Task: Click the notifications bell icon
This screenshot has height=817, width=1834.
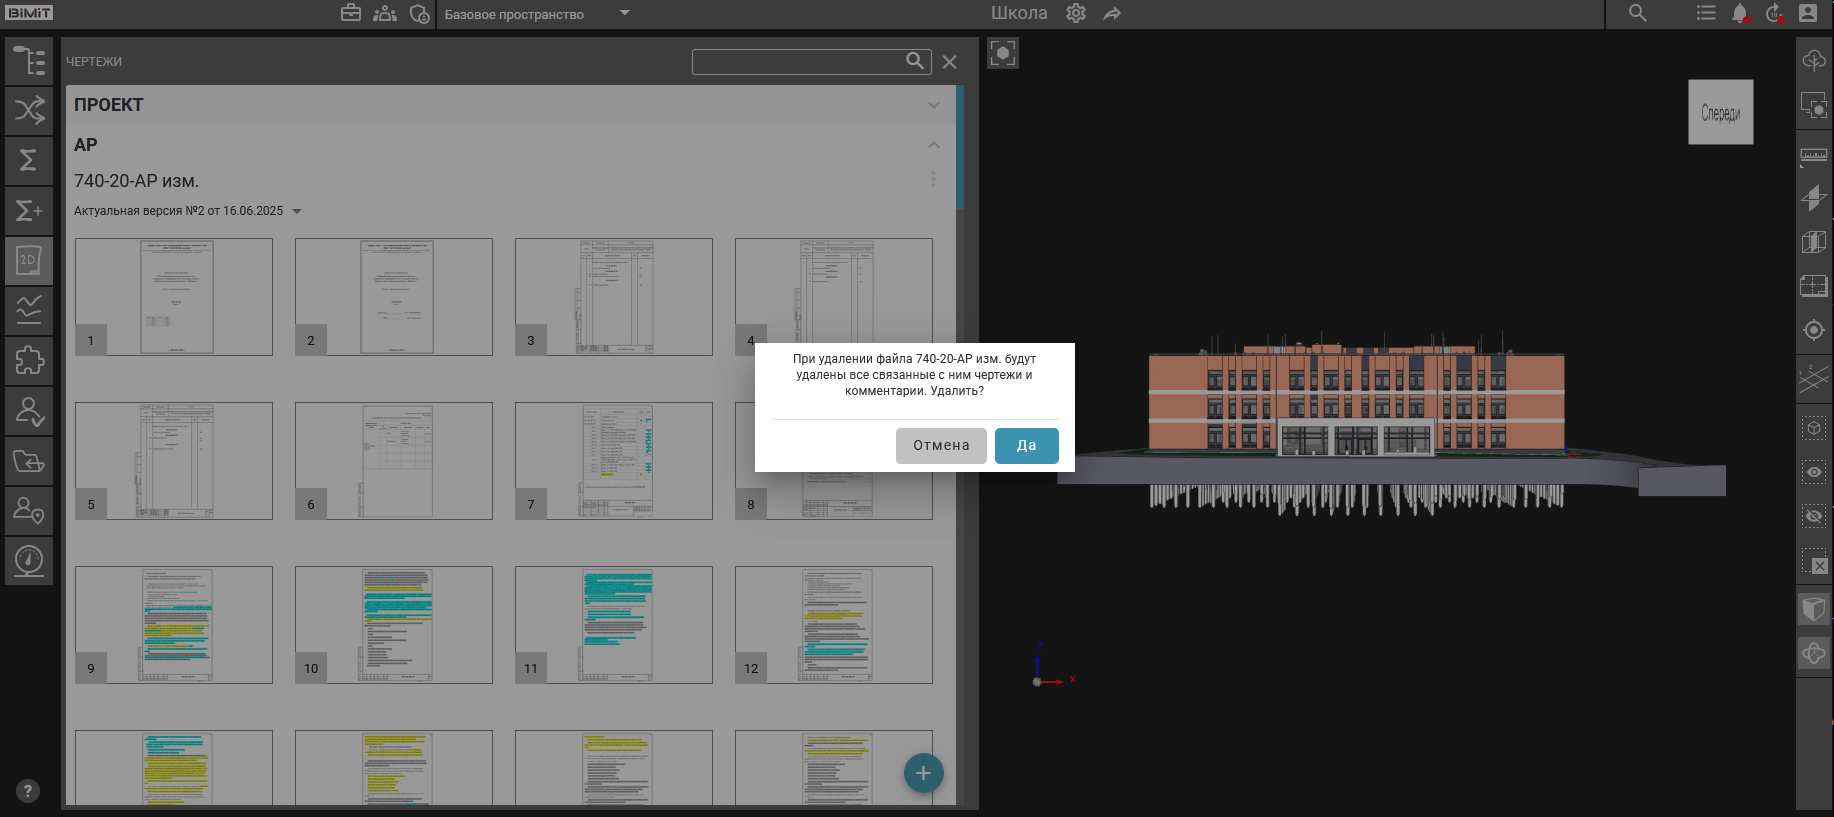Action: click(1740, 14)
